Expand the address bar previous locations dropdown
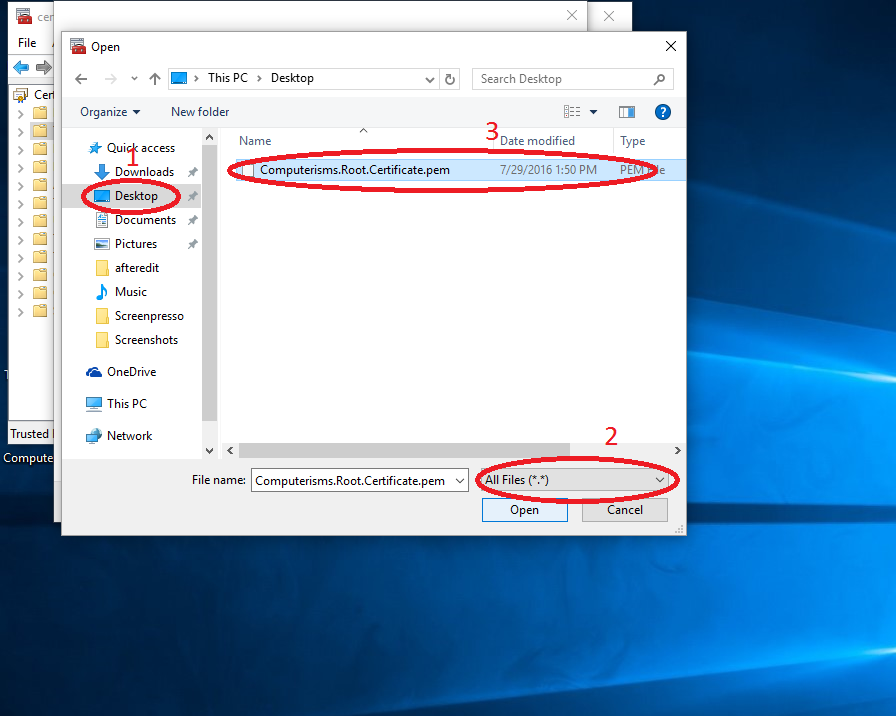This screenshot has width=896, height=716. pos(430,79)
